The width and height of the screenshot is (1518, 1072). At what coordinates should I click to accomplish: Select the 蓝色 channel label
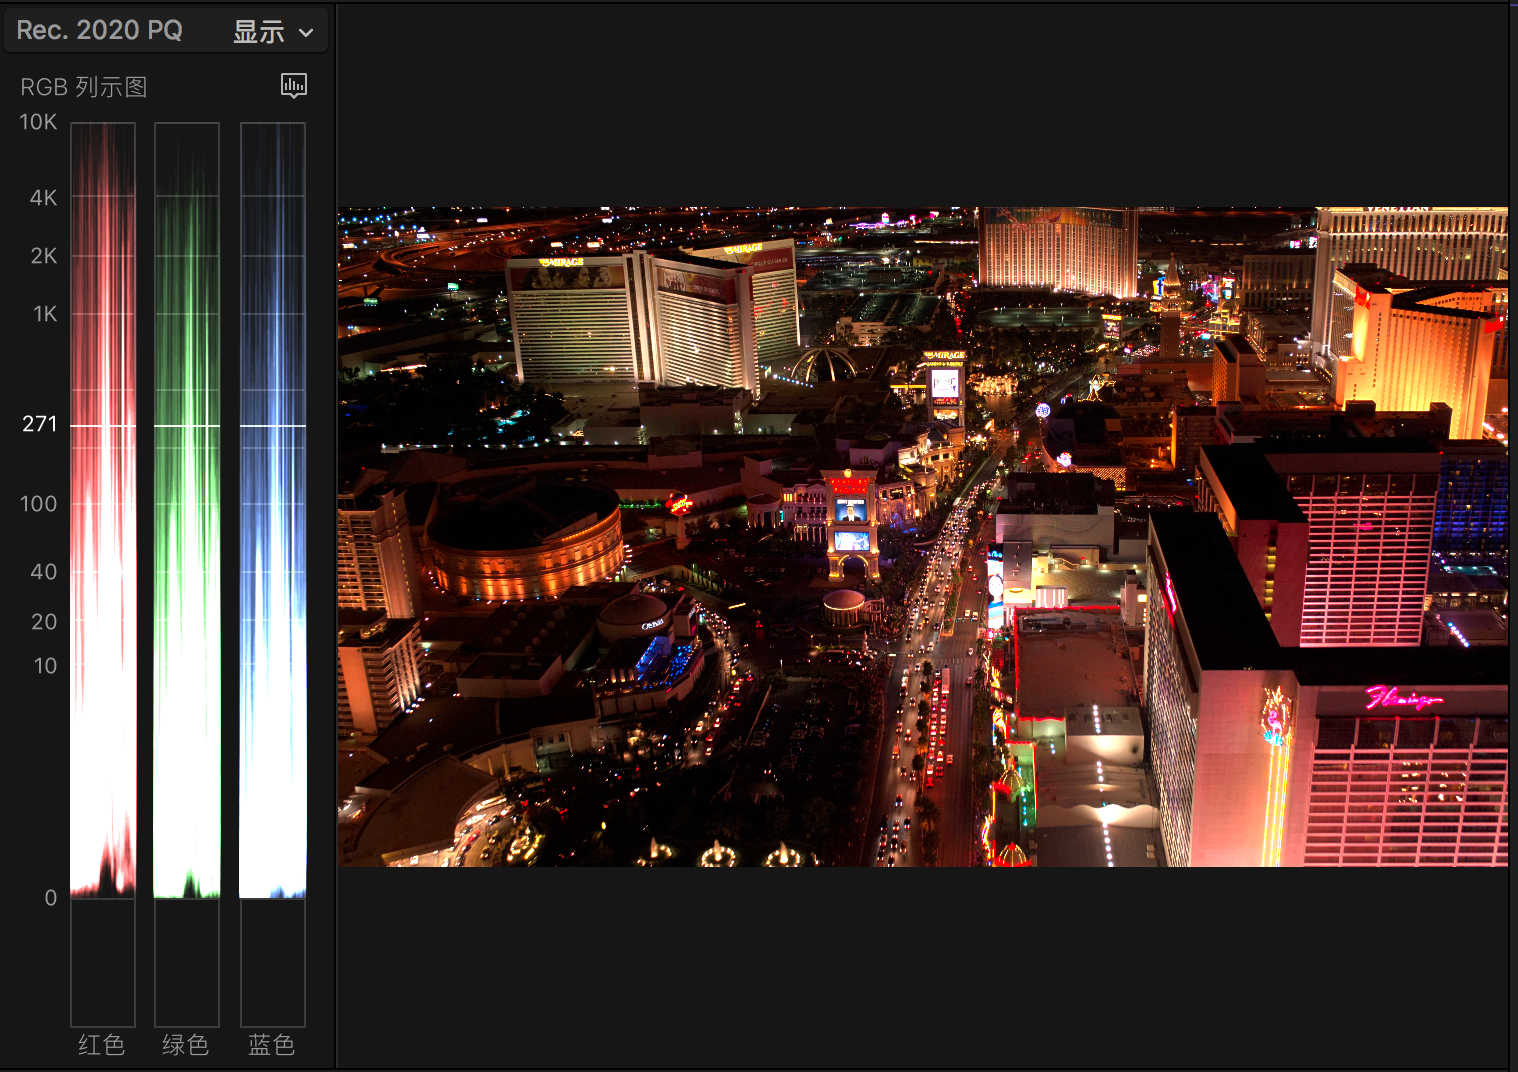[x=272, y=1045]
